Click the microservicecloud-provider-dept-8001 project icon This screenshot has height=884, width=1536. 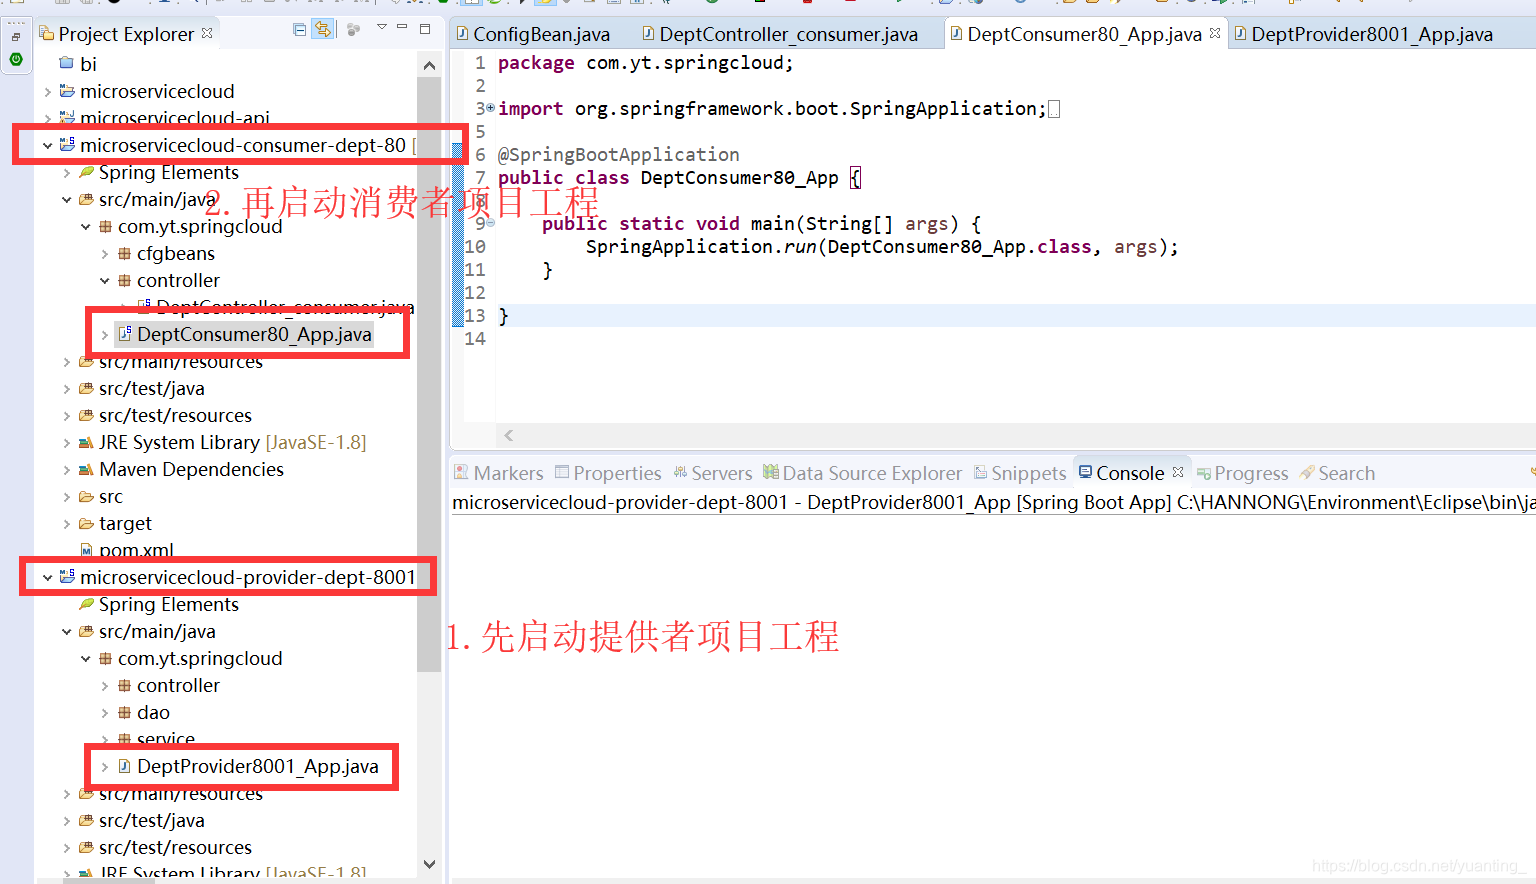[67, 577]
